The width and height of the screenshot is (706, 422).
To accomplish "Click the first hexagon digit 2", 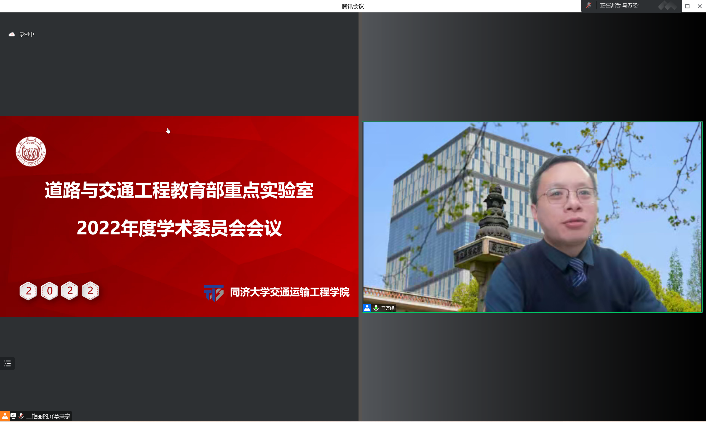I will click(x=29, y=291).
